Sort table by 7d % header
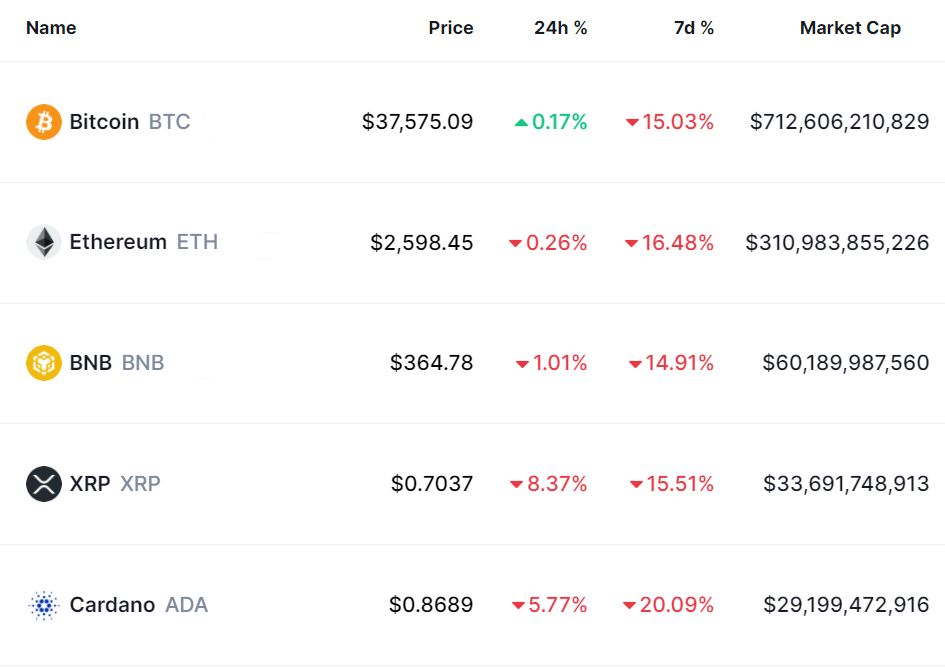The width and height of the screenshot is (945, 668). point(694,28)
